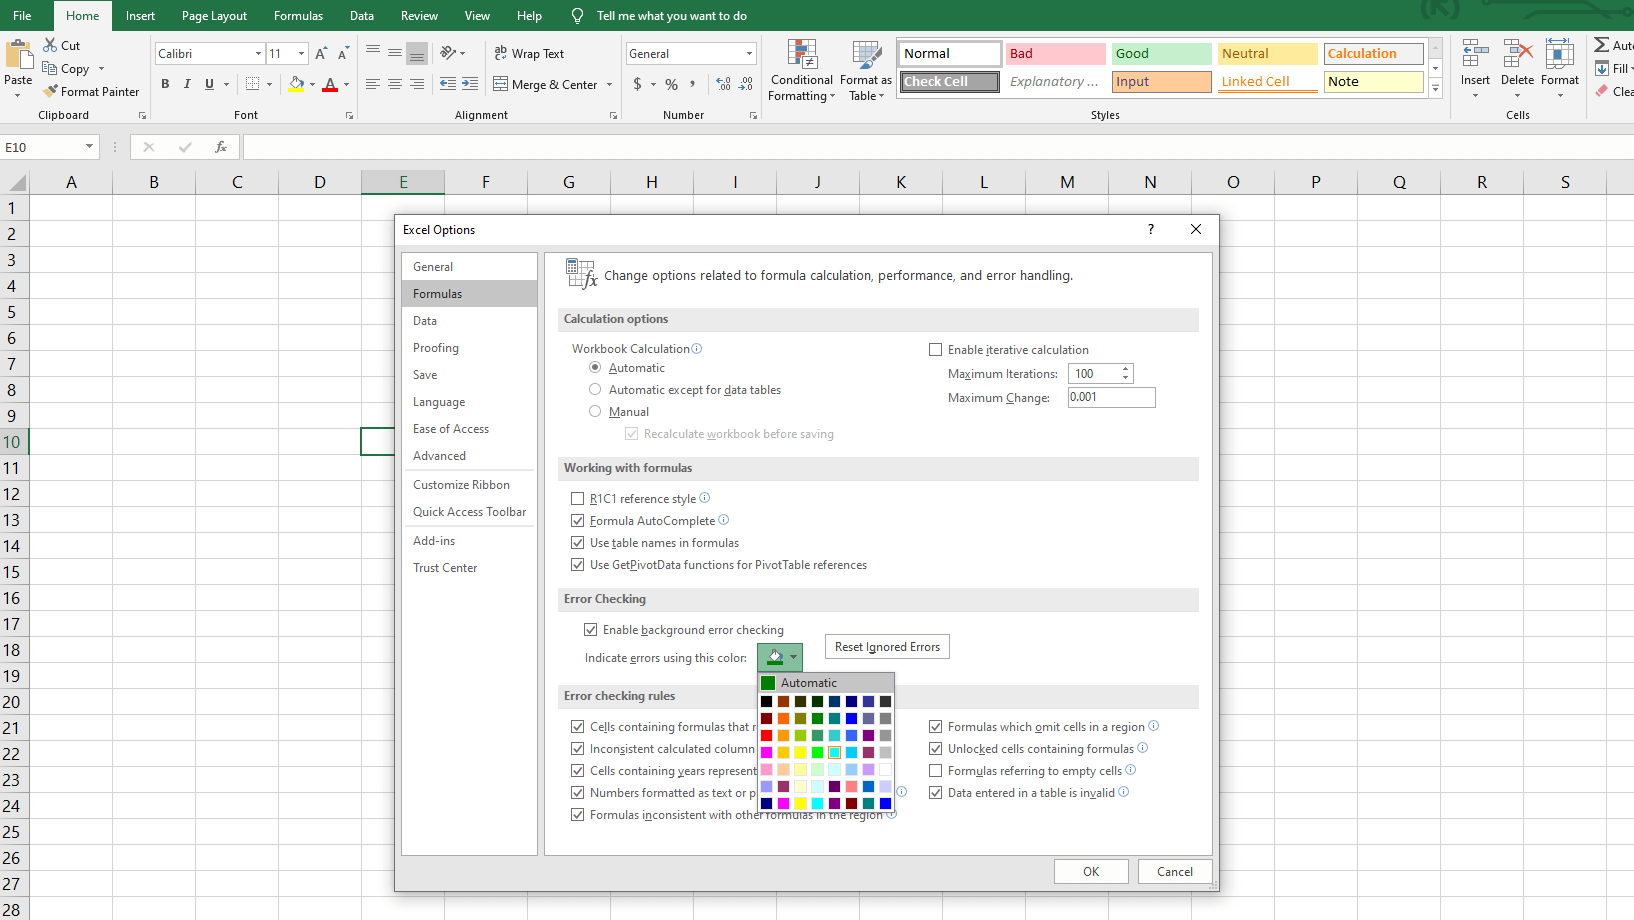Open the Merge & Center dropdown arrow
The height and width of the screenshot is (920, 1634).
pyautogui.click(x=610, y=85)
